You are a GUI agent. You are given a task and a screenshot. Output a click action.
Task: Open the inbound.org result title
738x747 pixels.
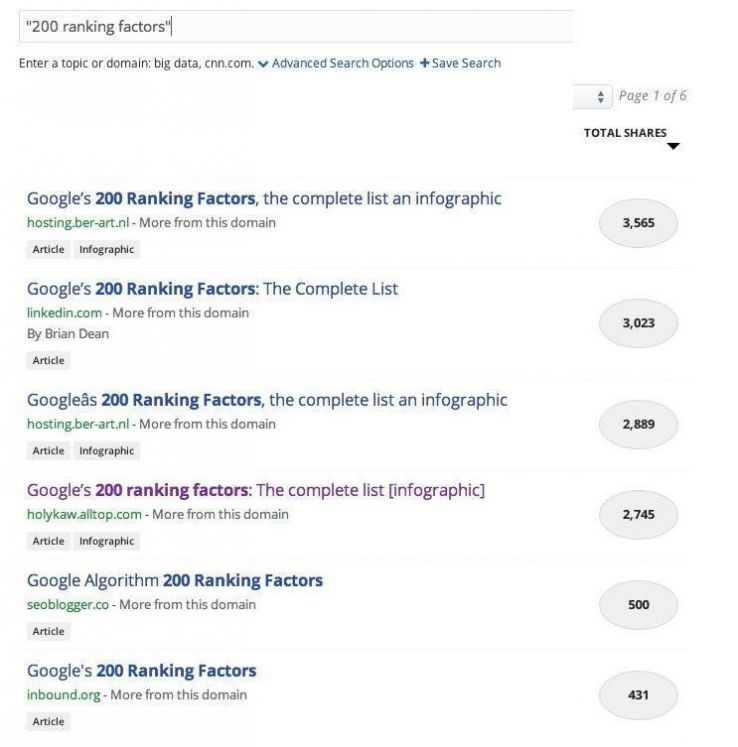(142, 670)
